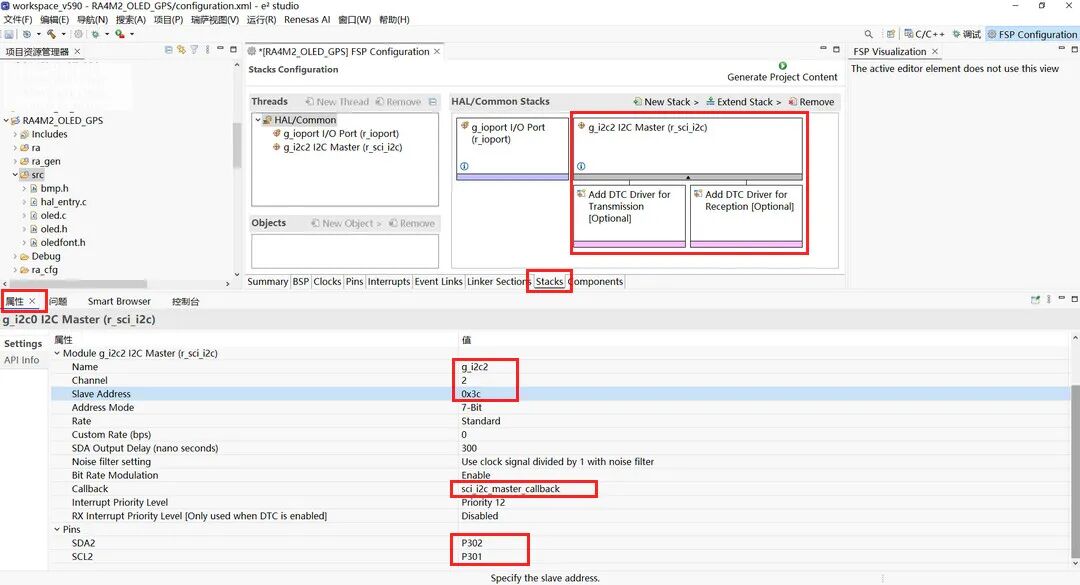Switch to the Clocks tab
Screen dimensions: 1080x585
[x=327, y=281]
